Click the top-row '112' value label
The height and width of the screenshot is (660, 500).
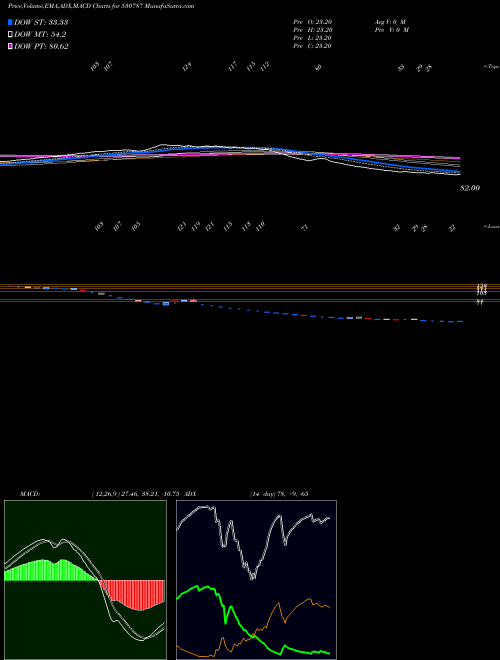264,66
